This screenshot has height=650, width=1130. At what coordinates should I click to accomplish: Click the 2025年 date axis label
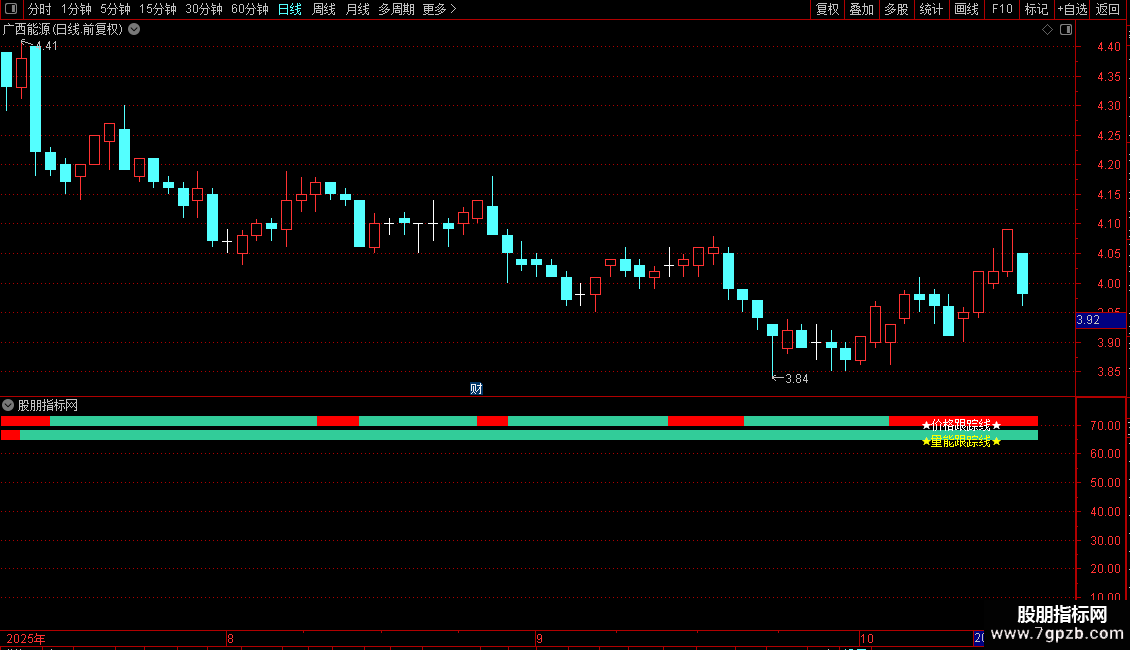26,638
